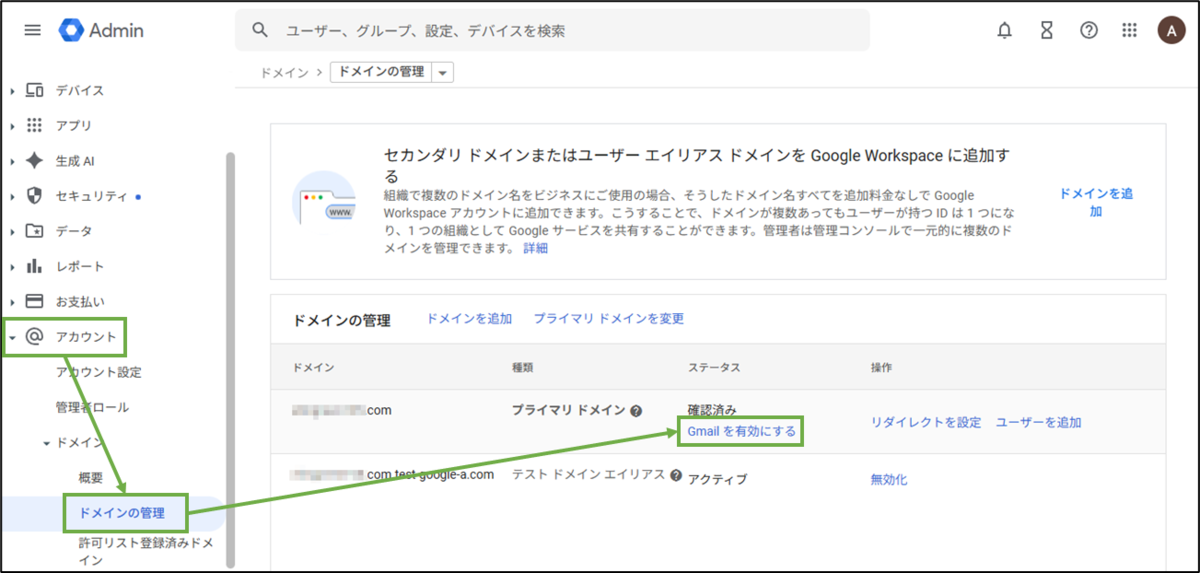1200x573 pixels.
Task: Expand the お支払い tree arrow
Action: 12,302
